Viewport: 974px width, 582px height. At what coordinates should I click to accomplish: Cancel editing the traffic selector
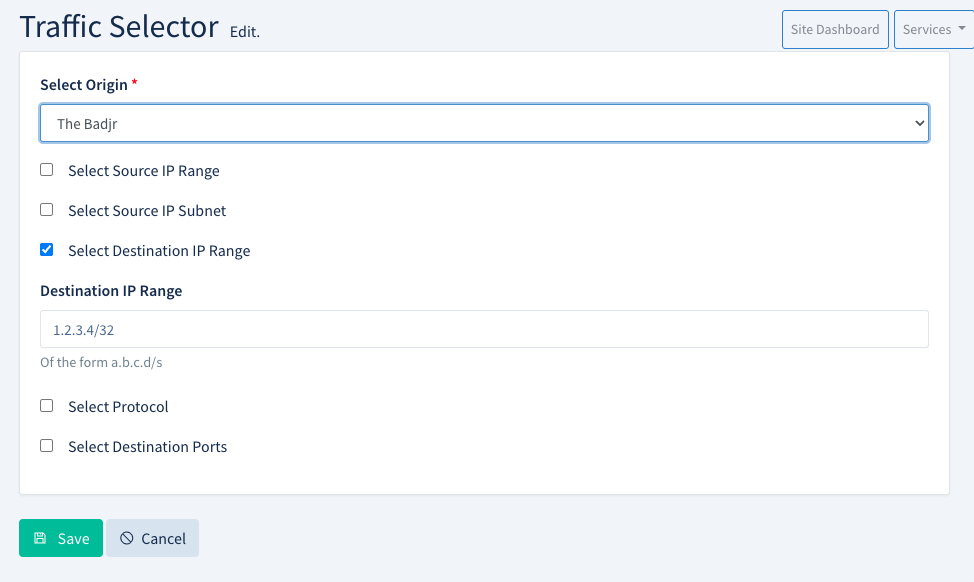pos(153,538)
